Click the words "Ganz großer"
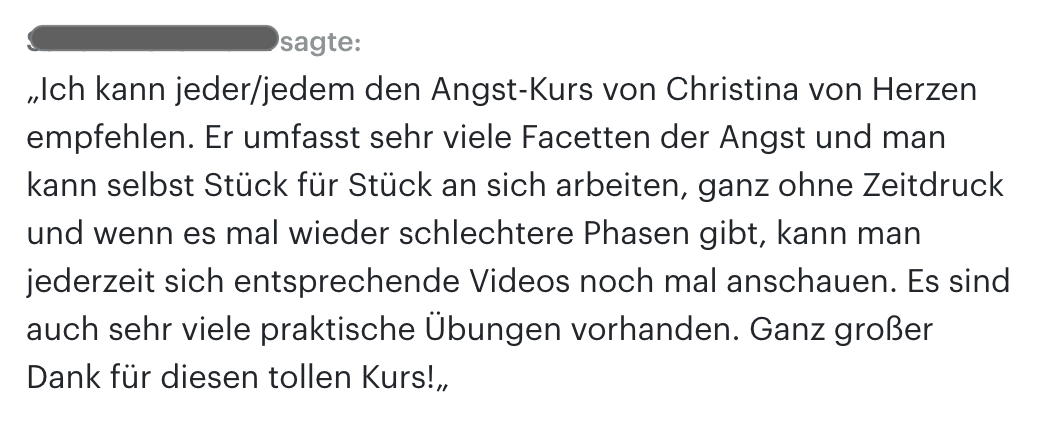This screenshot has height=432, width=1058. (841, 330)
